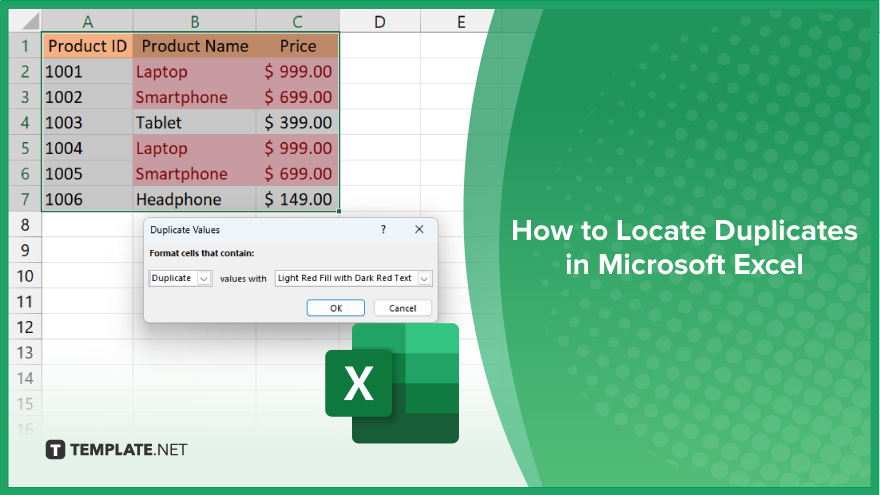880x495 pixels.
Task: Close the Duplicate Values dialog
Action: pyautogui.click(x=419, y=230)
